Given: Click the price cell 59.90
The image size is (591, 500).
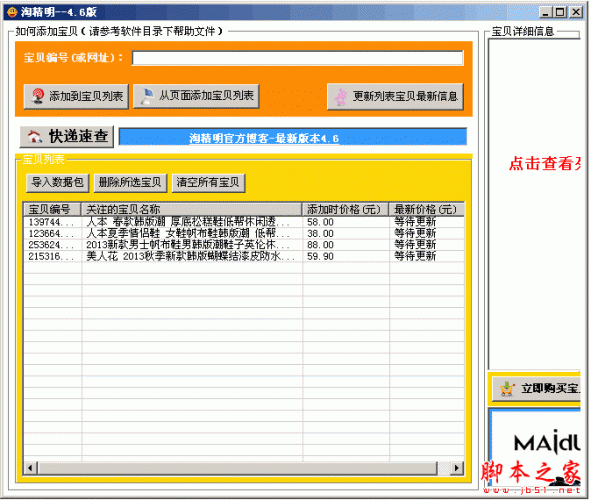Looking at the screenshot, I should (320, 257).
